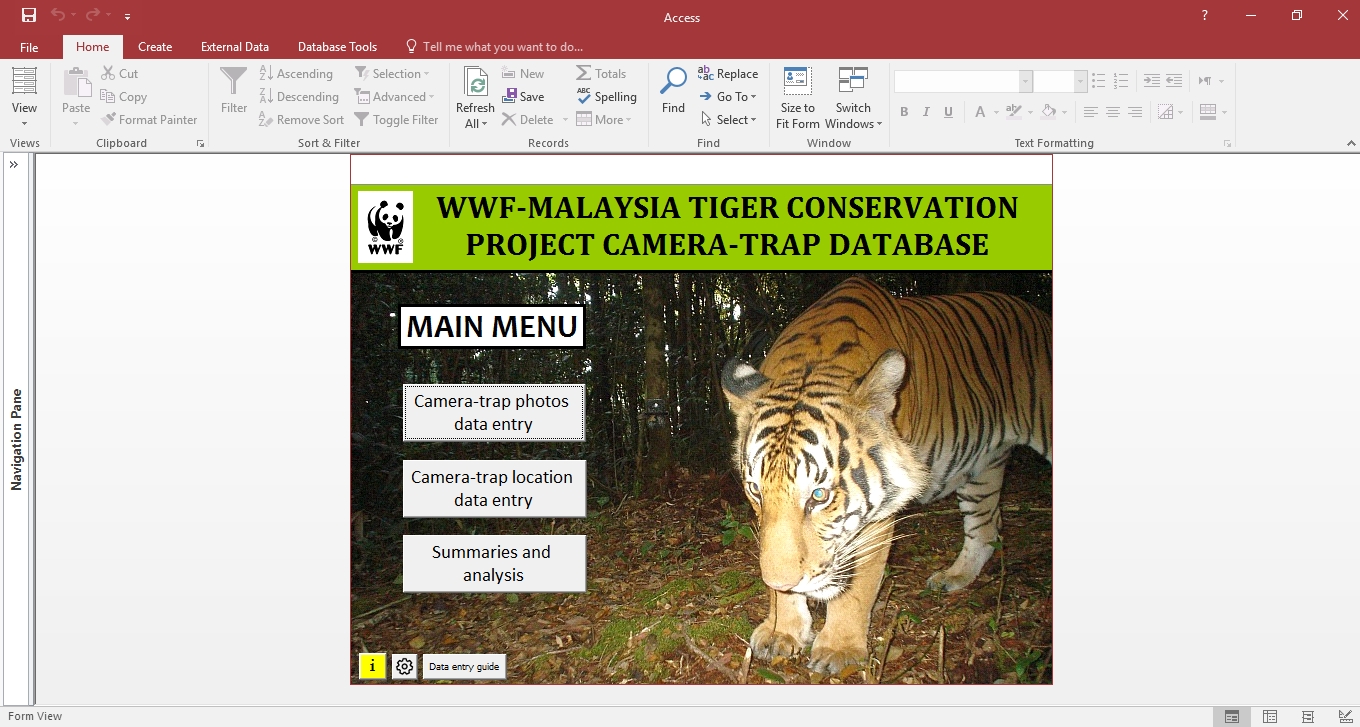The image size is (1360, 727).
Task: Click the Save icon in title bar
Action: coord(29,15)
